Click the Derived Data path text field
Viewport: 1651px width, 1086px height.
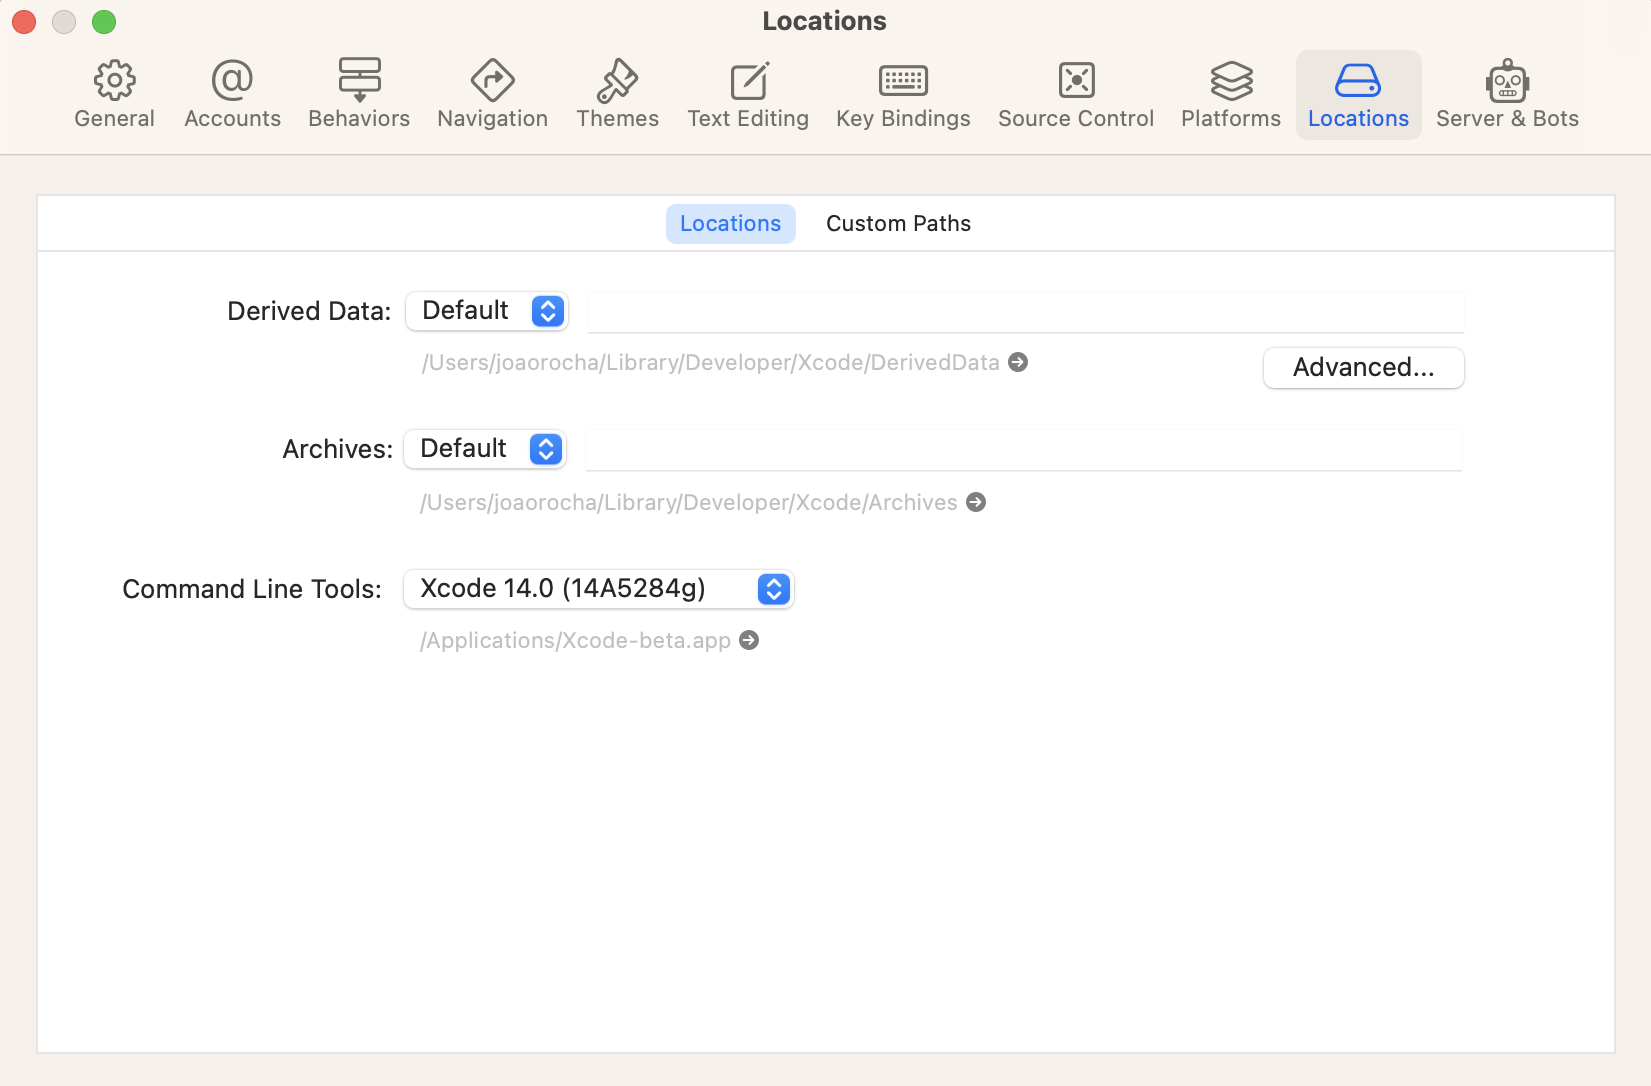pos(1024,311)
